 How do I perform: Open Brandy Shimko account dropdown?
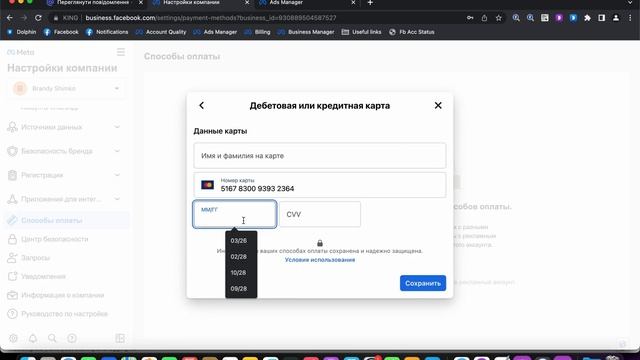tap(67, 88)
